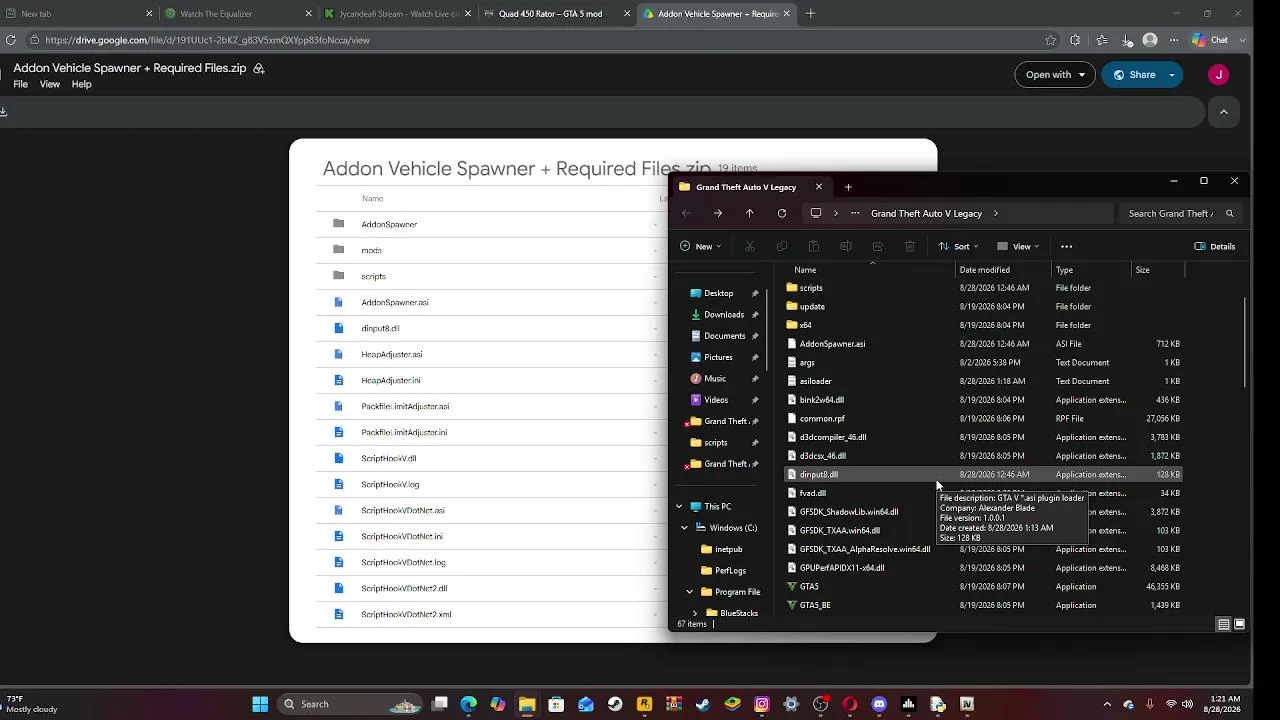Screen dimensions: 1280x720
Task: Click the Windows taskbar Search box
Action: (x=349, y=704)
